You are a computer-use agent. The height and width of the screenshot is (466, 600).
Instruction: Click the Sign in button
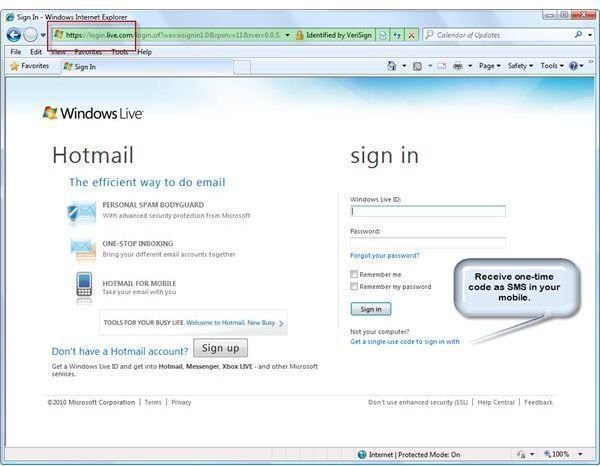pos(371,309)
